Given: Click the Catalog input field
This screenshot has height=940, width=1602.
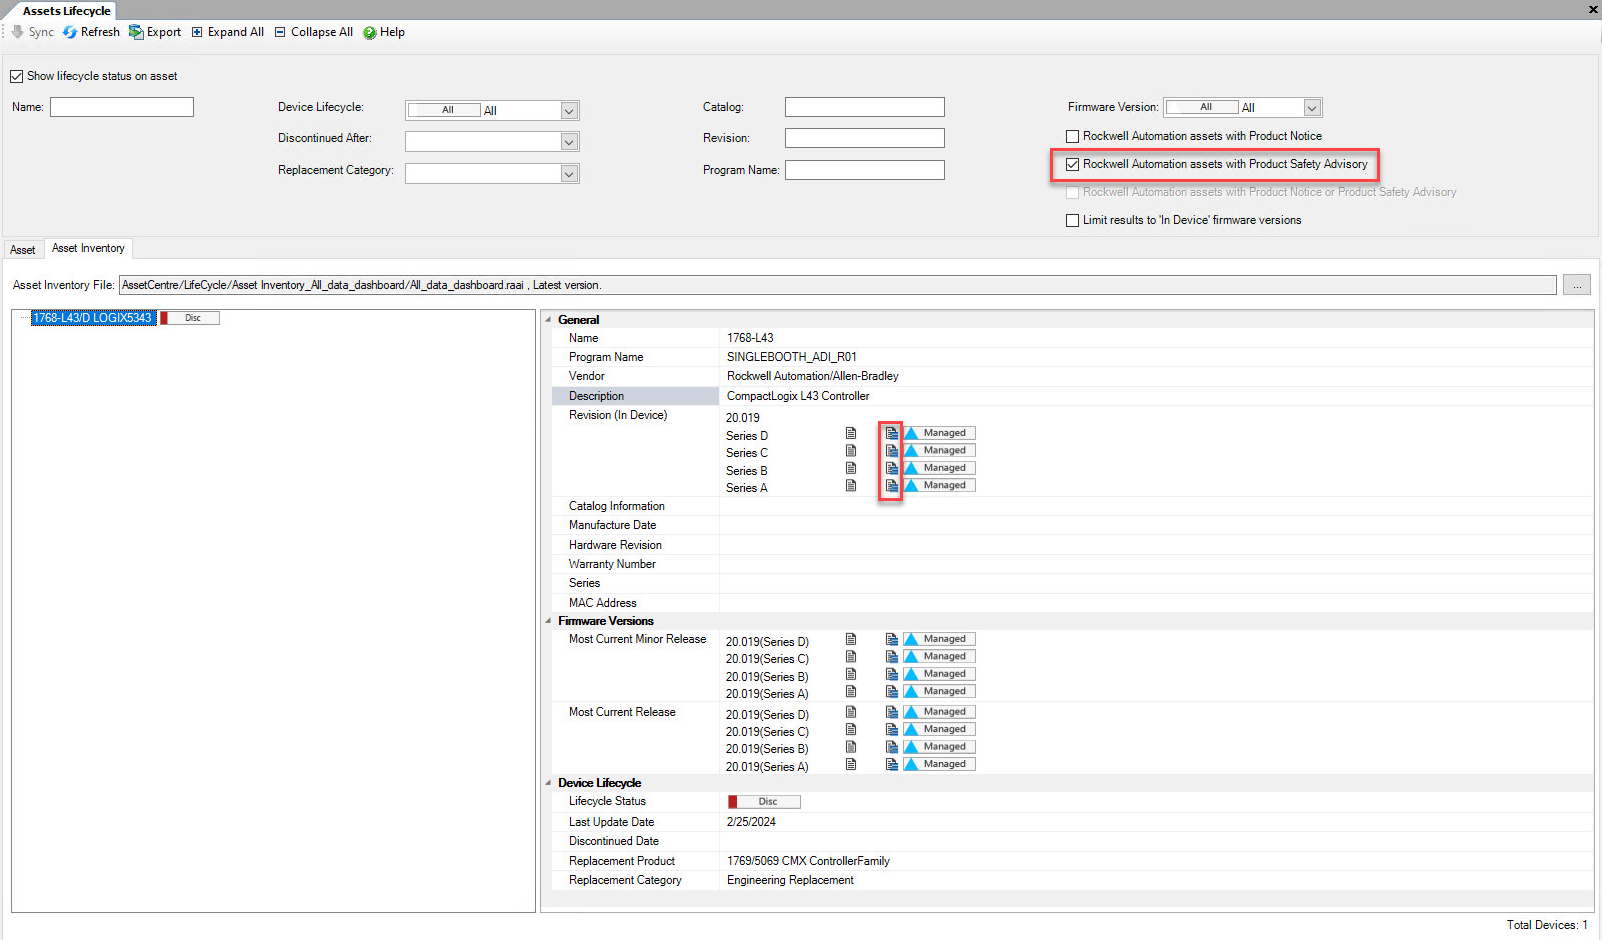Looking at the screenshot, I should 865,107.
